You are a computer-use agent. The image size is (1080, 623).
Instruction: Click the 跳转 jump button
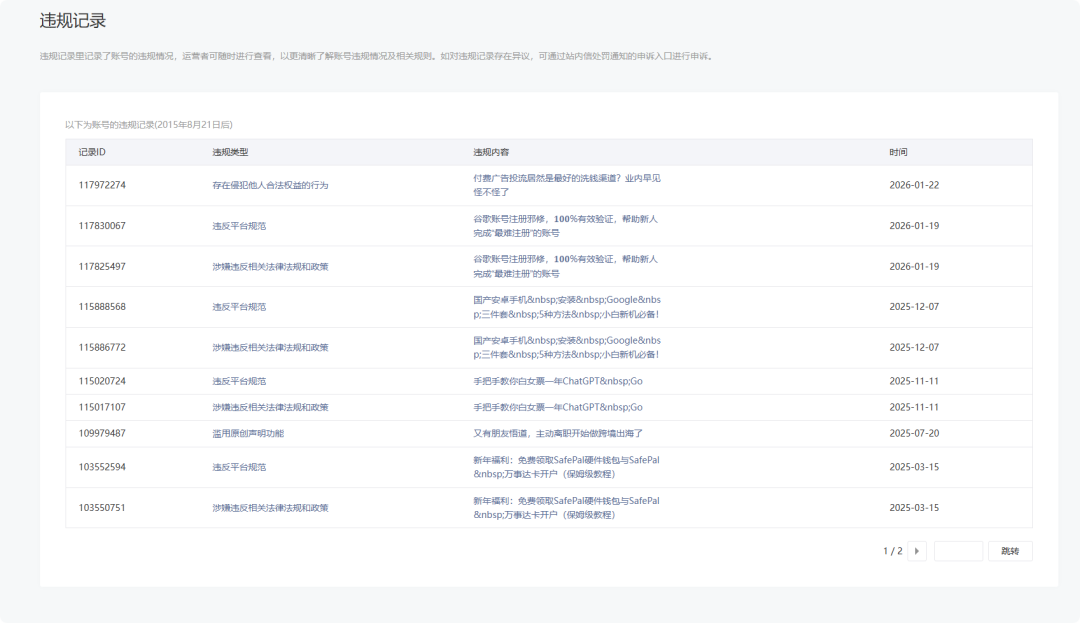point(1010,551)
